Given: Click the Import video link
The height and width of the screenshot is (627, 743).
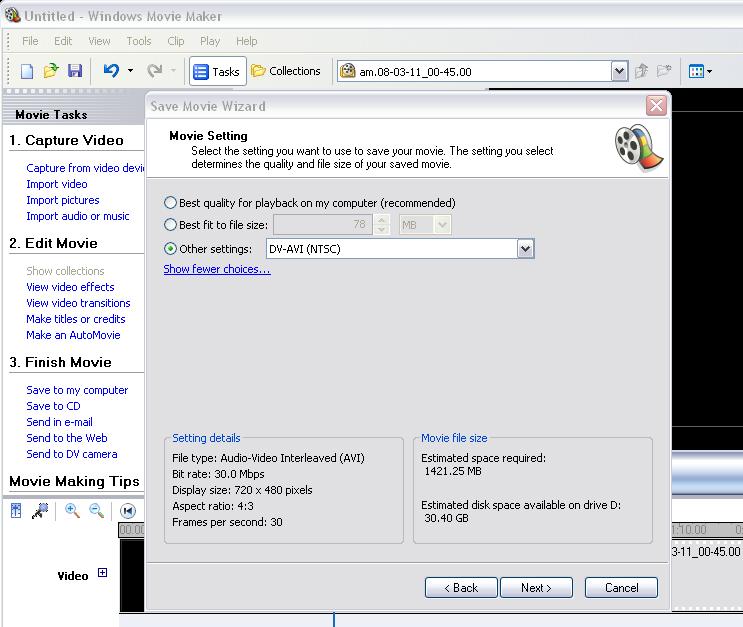Looking at the screenshot, I should [x=57, y=184].
